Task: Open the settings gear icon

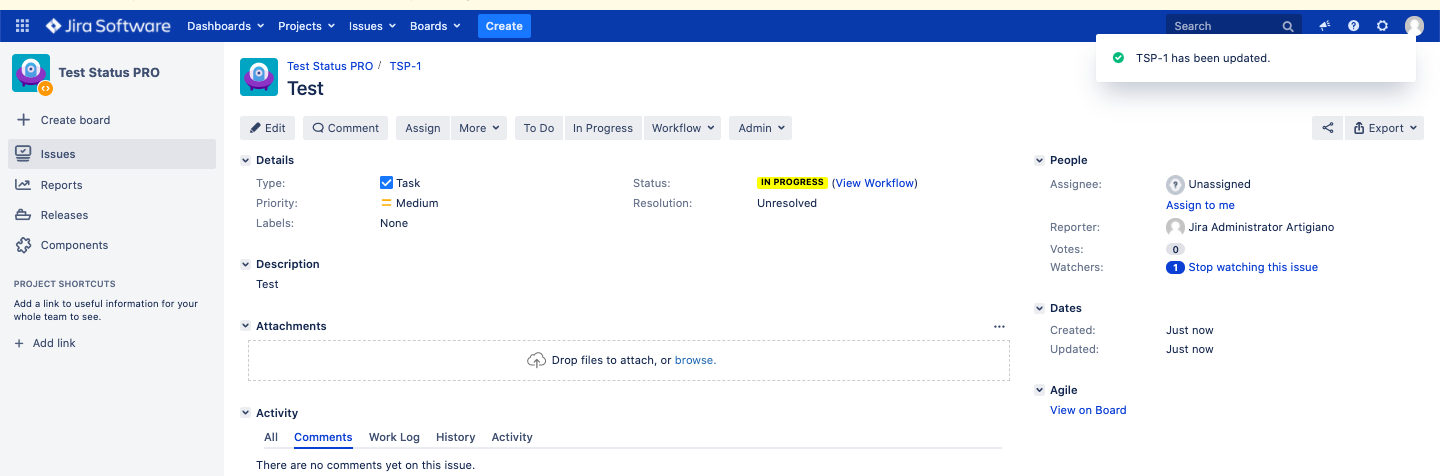Action: (x=1382, y=26)
